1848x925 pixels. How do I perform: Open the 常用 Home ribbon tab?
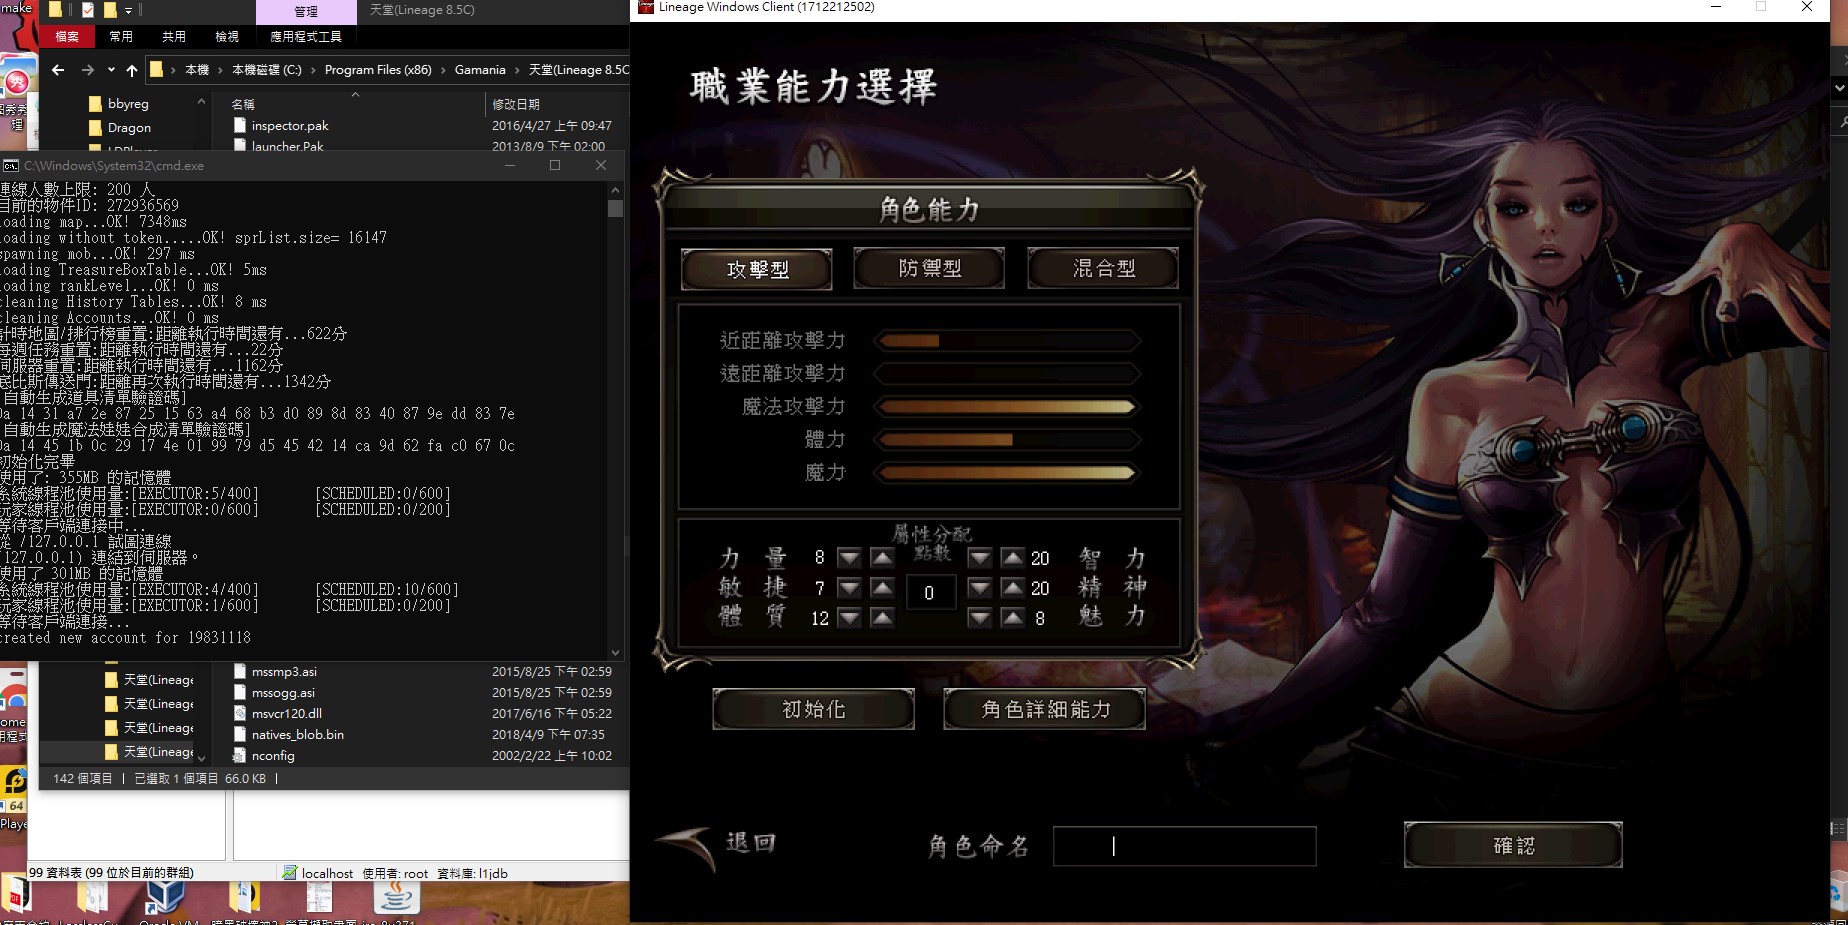click(x=121, y=36)
